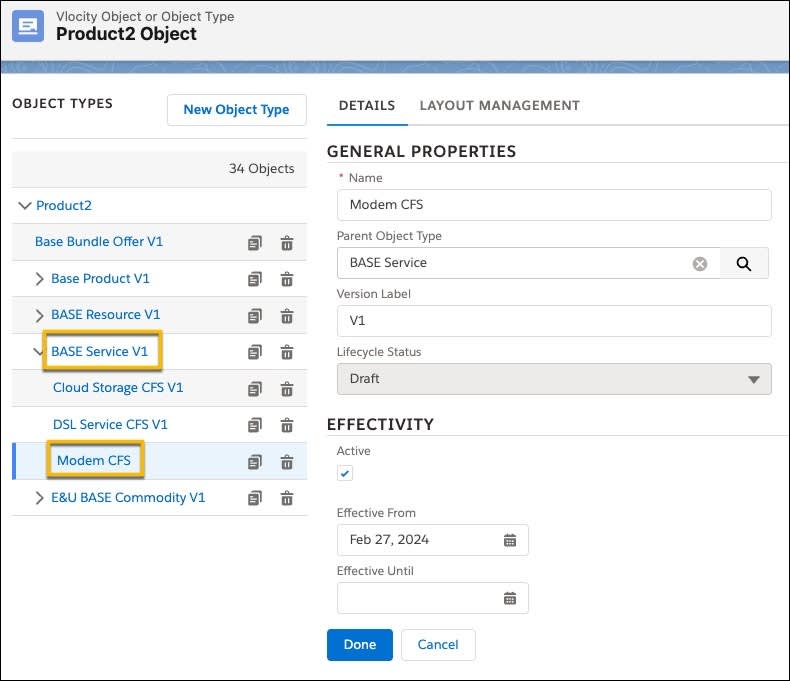The image size is (790, 681).
Task: Expand the E&U BASE Commodity V1 node
Action: (x=39, y=498)
